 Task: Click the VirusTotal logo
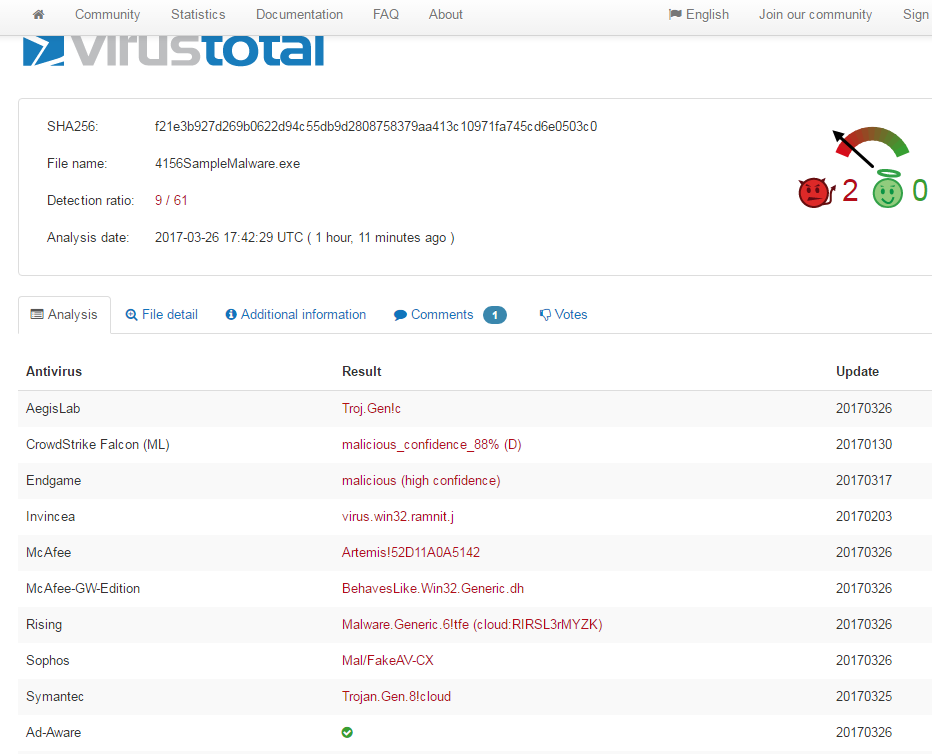[174, 51]
